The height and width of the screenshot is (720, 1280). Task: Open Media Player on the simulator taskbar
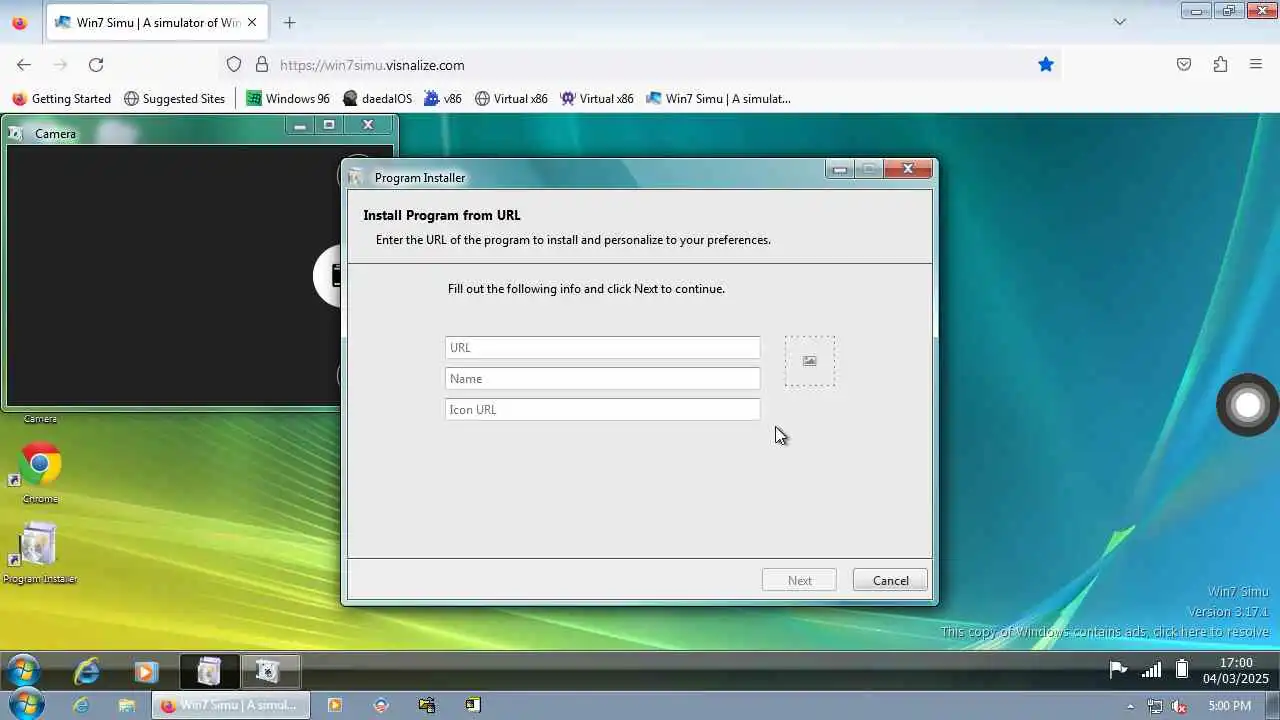coord(146,672)
